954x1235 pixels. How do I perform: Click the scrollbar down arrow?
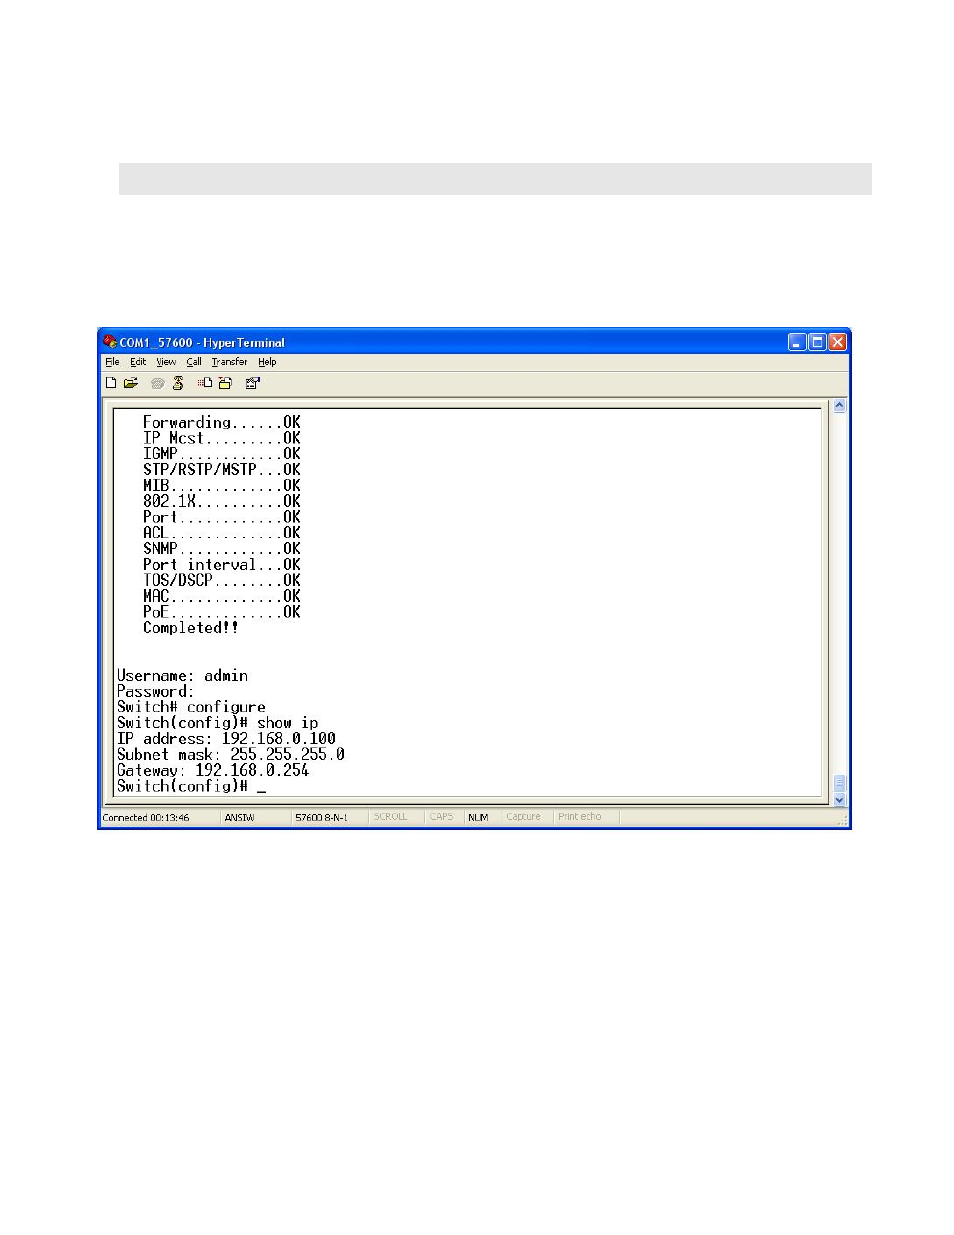pos(839,800)
